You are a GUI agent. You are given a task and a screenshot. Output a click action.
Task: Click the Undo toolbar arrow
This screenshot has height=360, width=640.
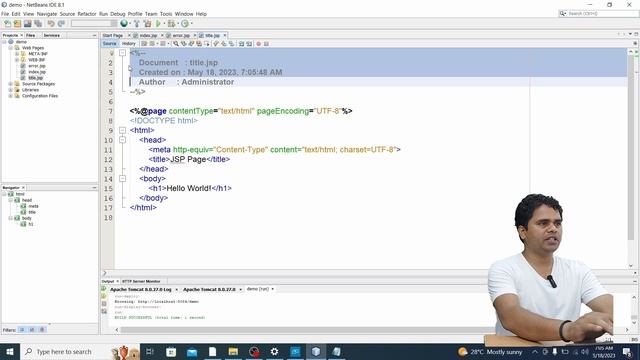click(51, 24)
